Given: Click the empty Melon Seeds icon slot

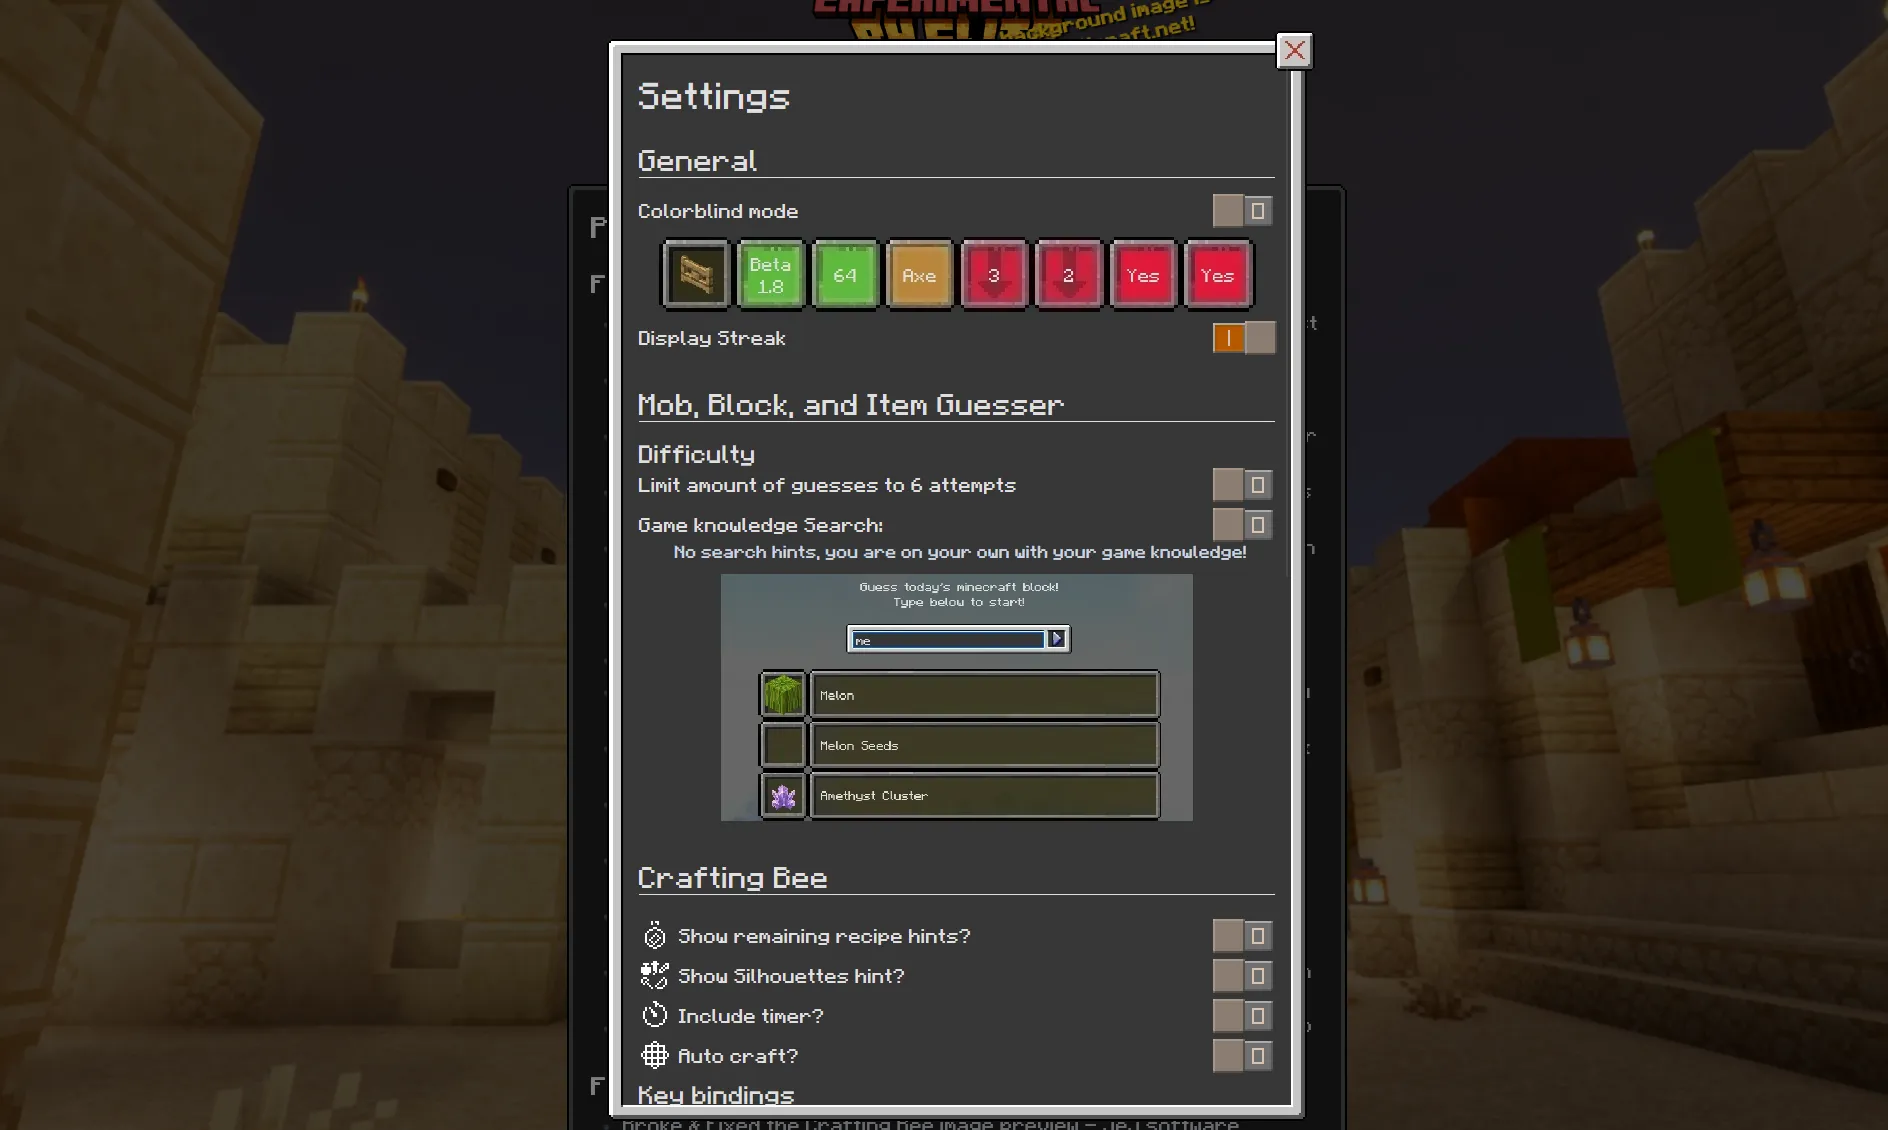Looking at the screenshot, I should pyautogui.click(x=783, y=745).
